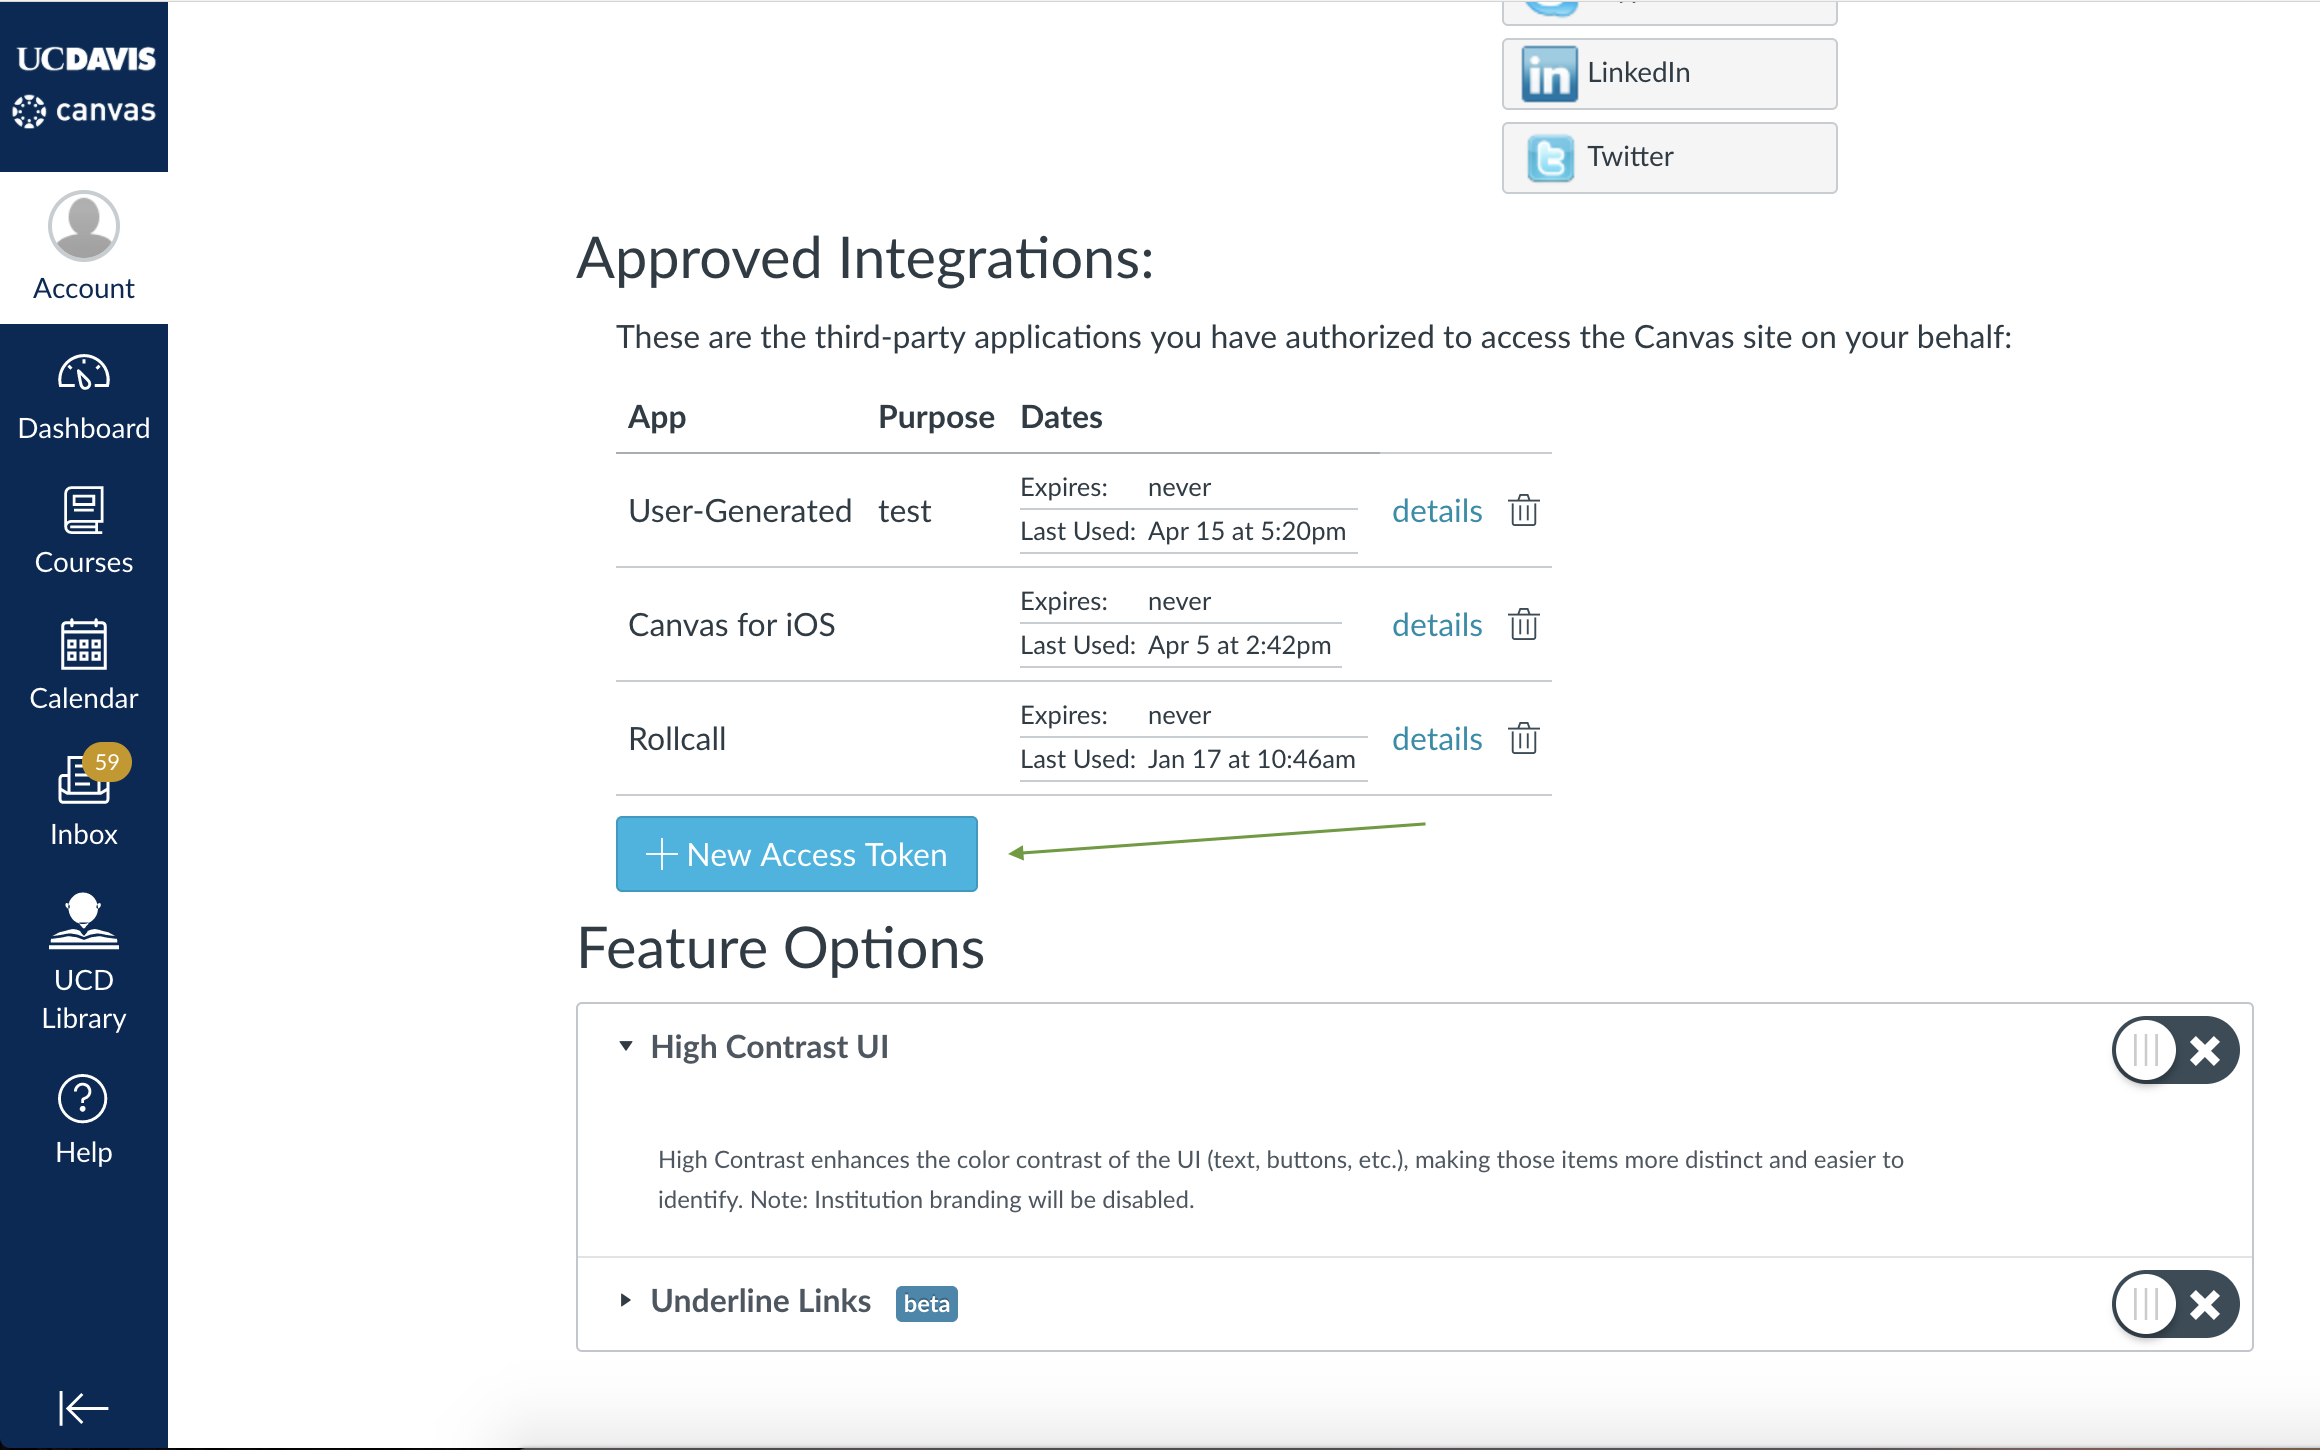Collapse the High Contrast UI section
The height and width of the screenshot is (1450, 2320).
(x=626, y=1046)
